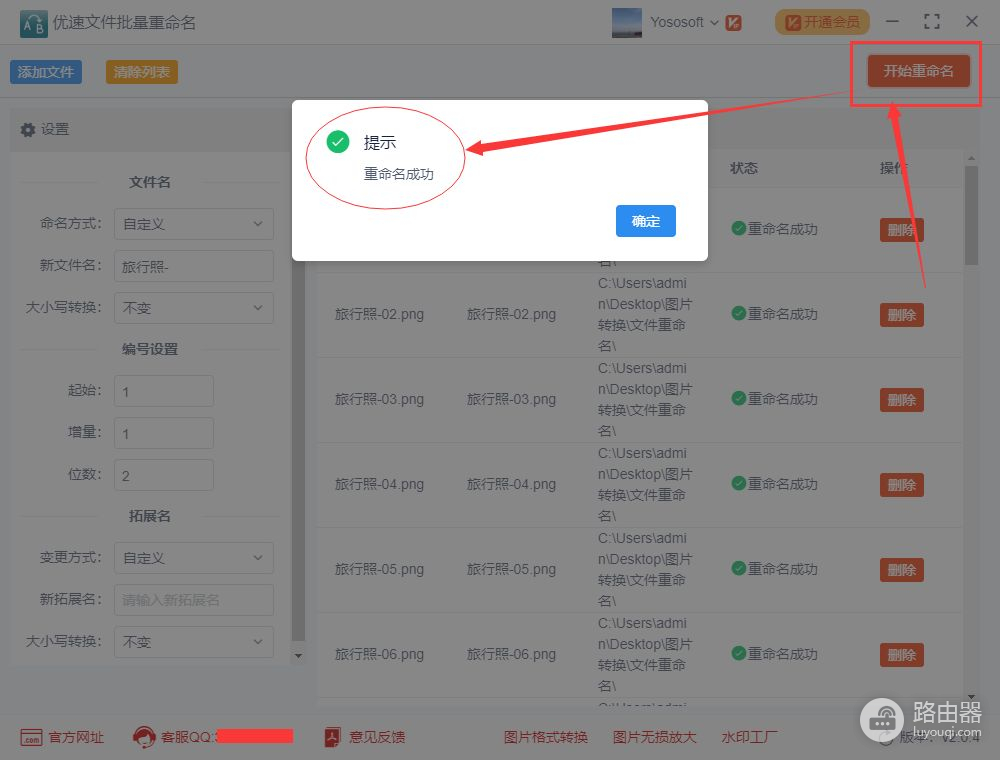Image resolution: width=1000 pixels, height=760 pixels.
Task: Open 大小写转换 dropdown under 拓展名
Action: (x=194, y=642)
